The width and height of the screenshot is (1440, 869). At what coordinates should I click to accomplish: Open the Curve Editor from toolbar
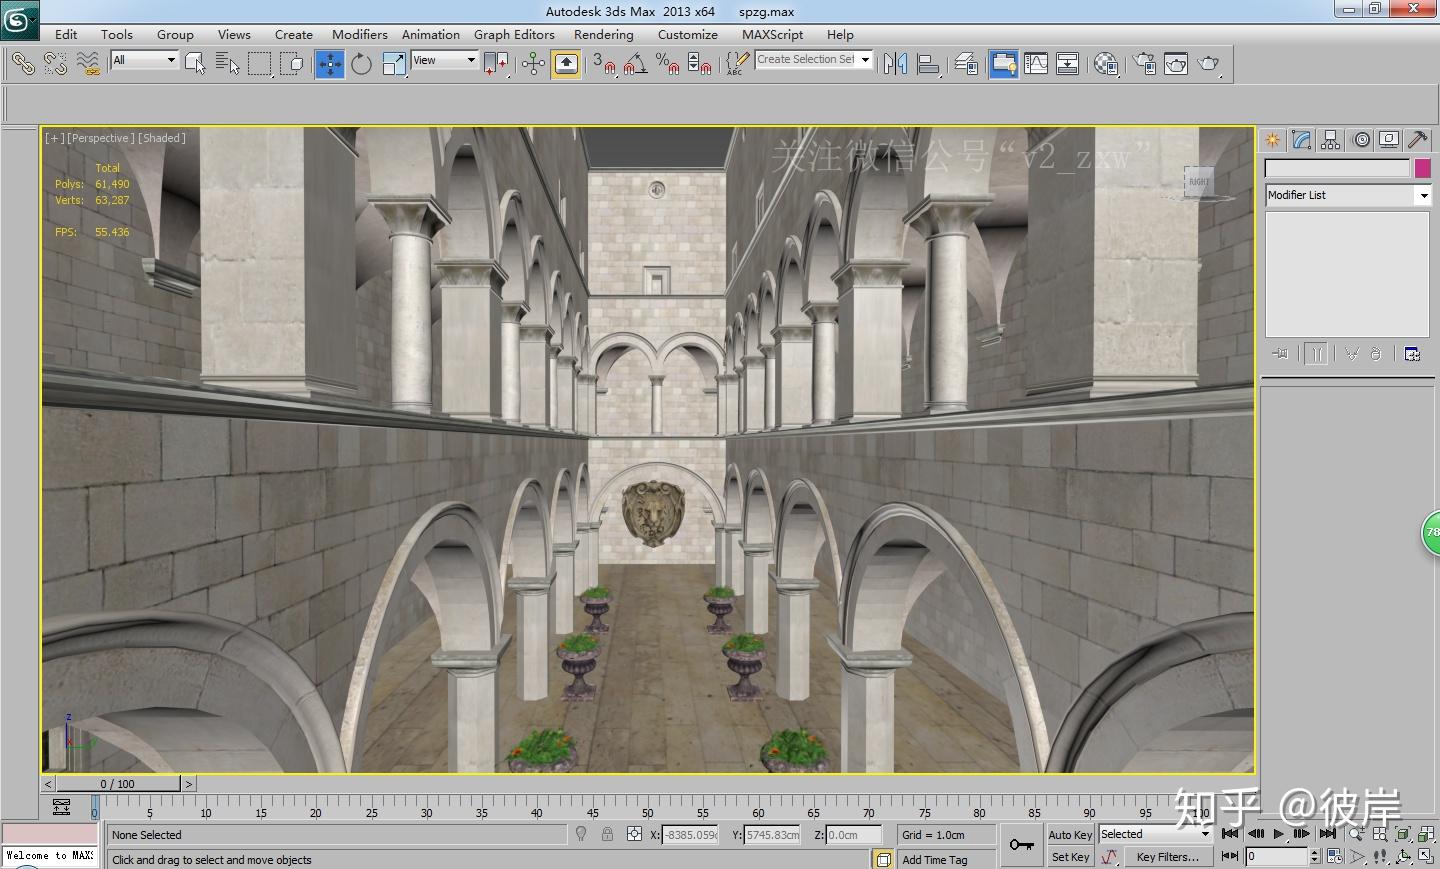tap(1036, 64)
